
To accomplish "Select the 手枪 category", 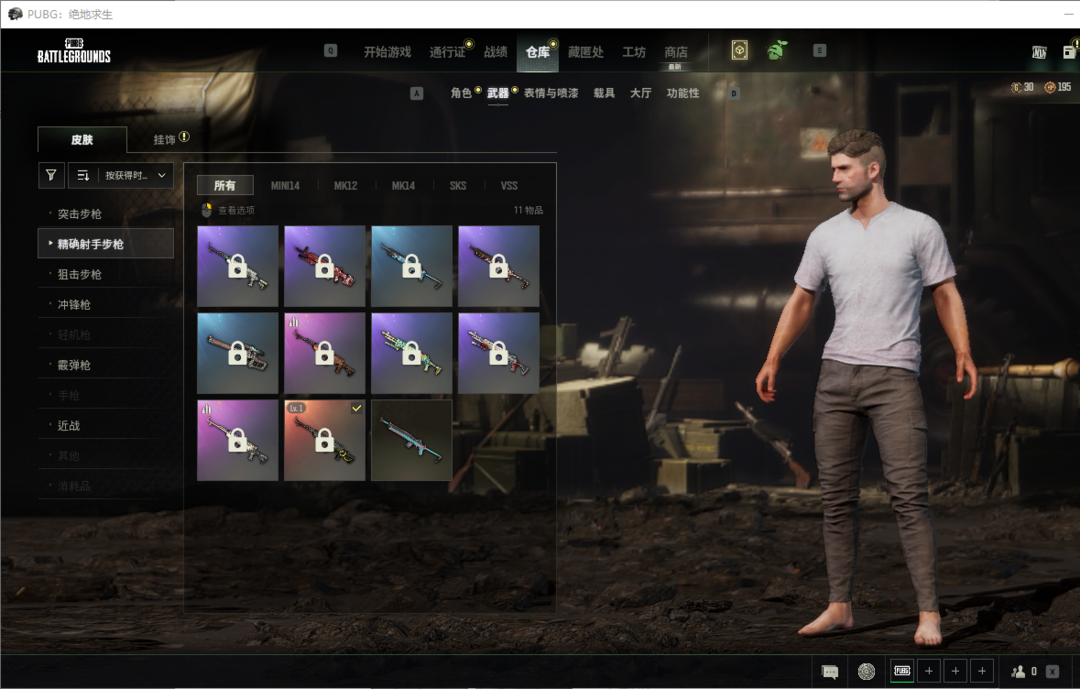I will (105, 395).
